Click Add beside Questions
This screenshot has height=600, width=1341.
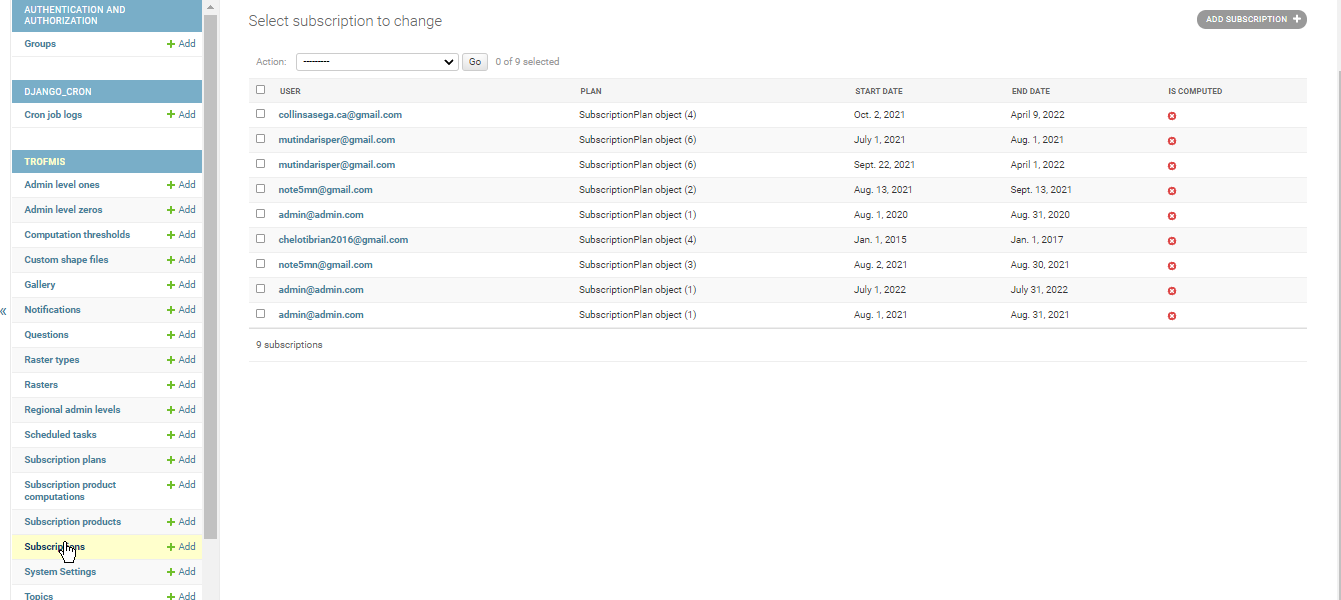(181, 335)
